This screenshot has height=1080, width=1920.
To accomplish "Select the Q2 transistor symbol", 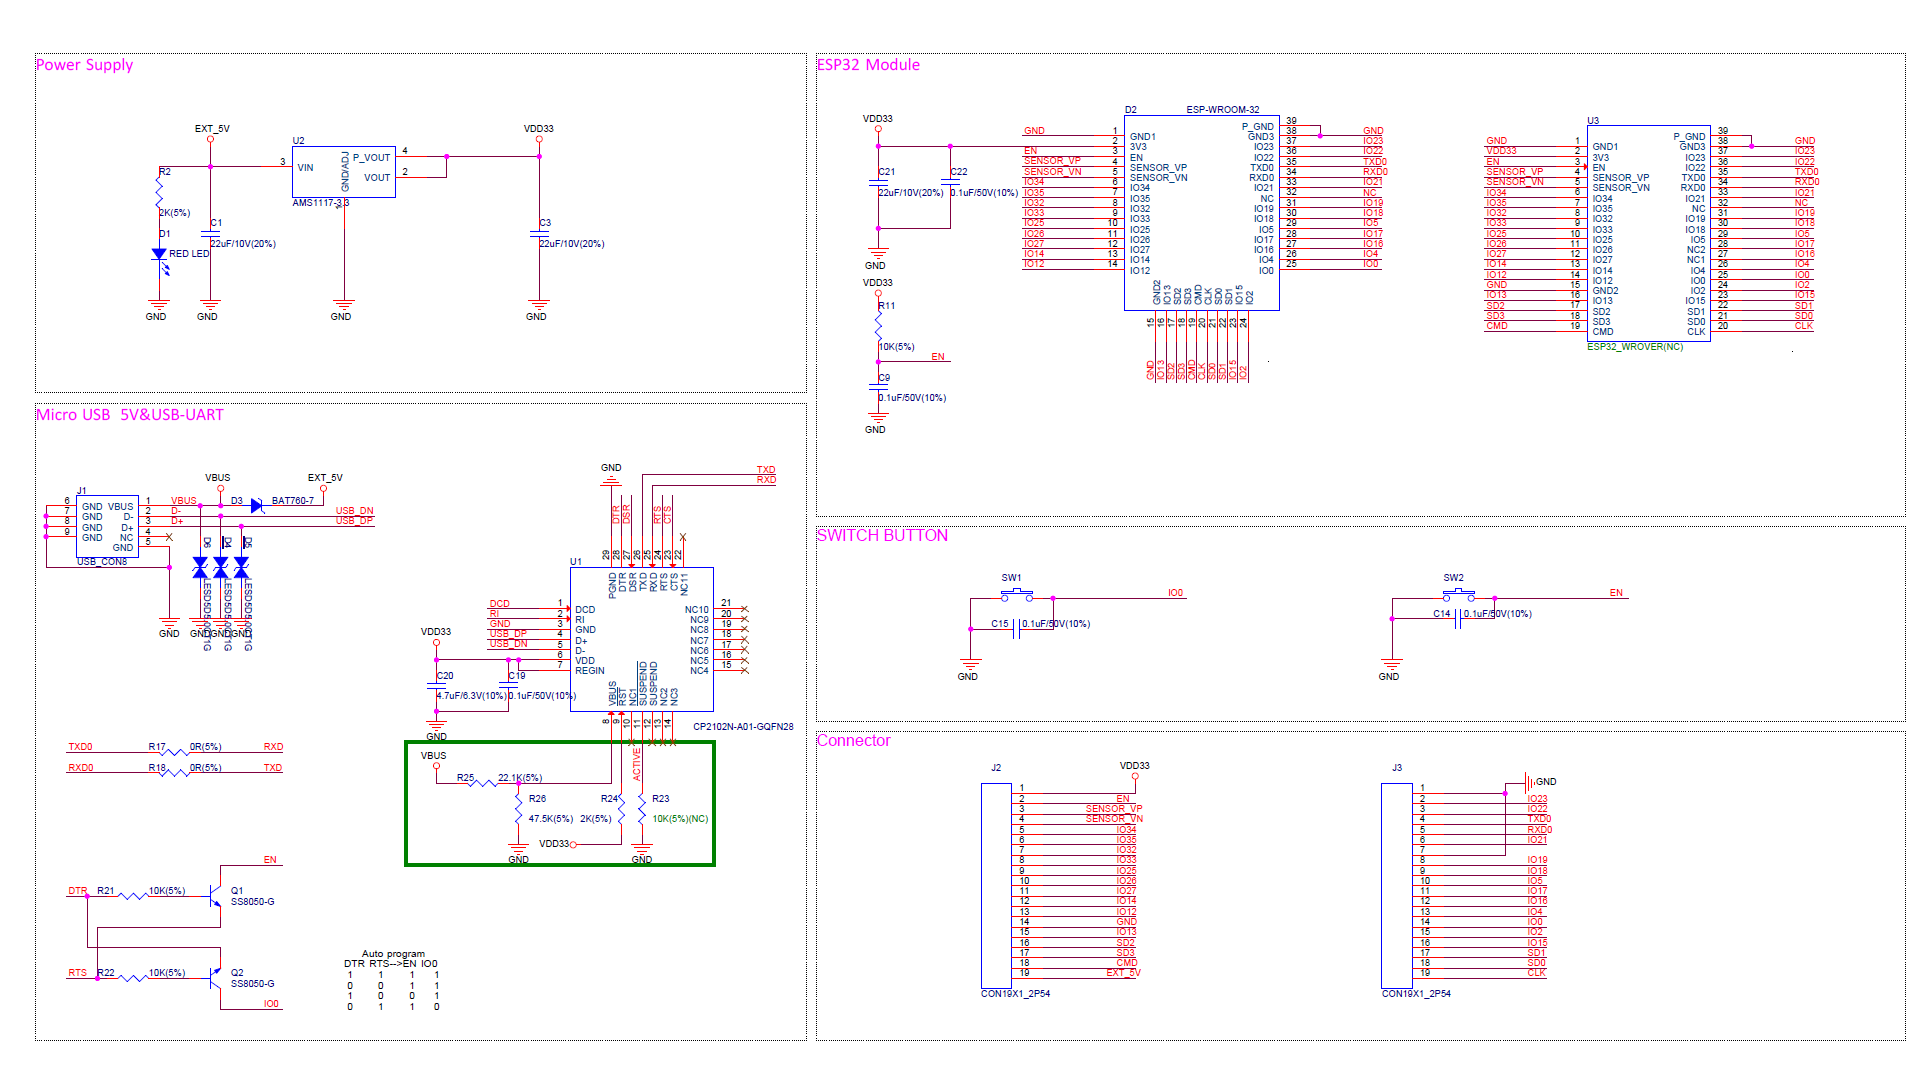I will [x=213, y=977].
